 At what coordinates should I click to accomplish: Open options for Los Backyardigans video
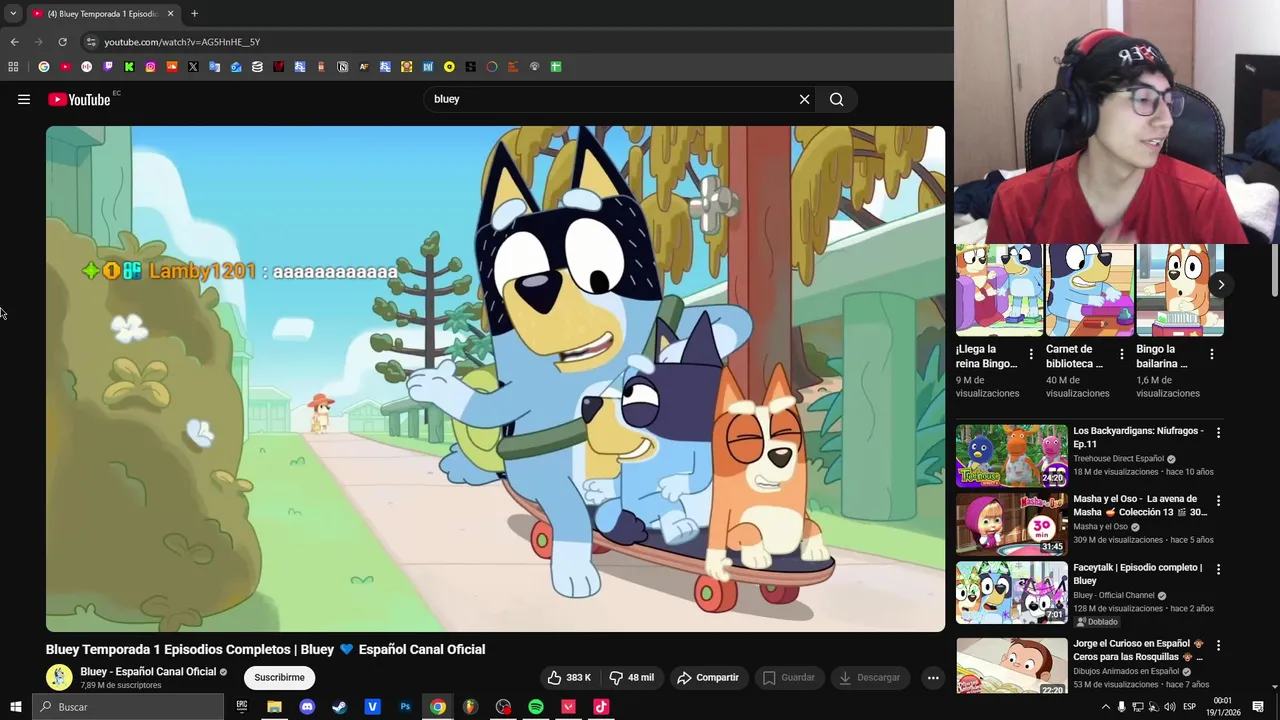[x=1218, y=432]
